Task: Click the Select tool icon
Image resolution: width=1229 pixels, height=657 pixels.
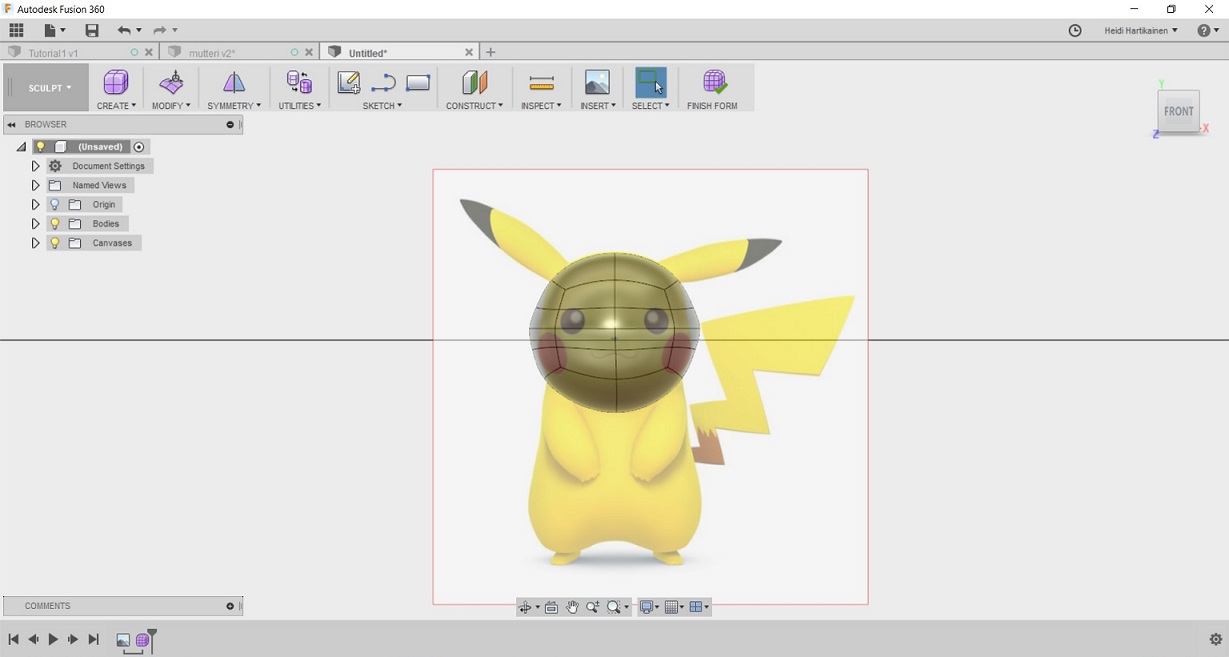Action: [x=651, y=83]
